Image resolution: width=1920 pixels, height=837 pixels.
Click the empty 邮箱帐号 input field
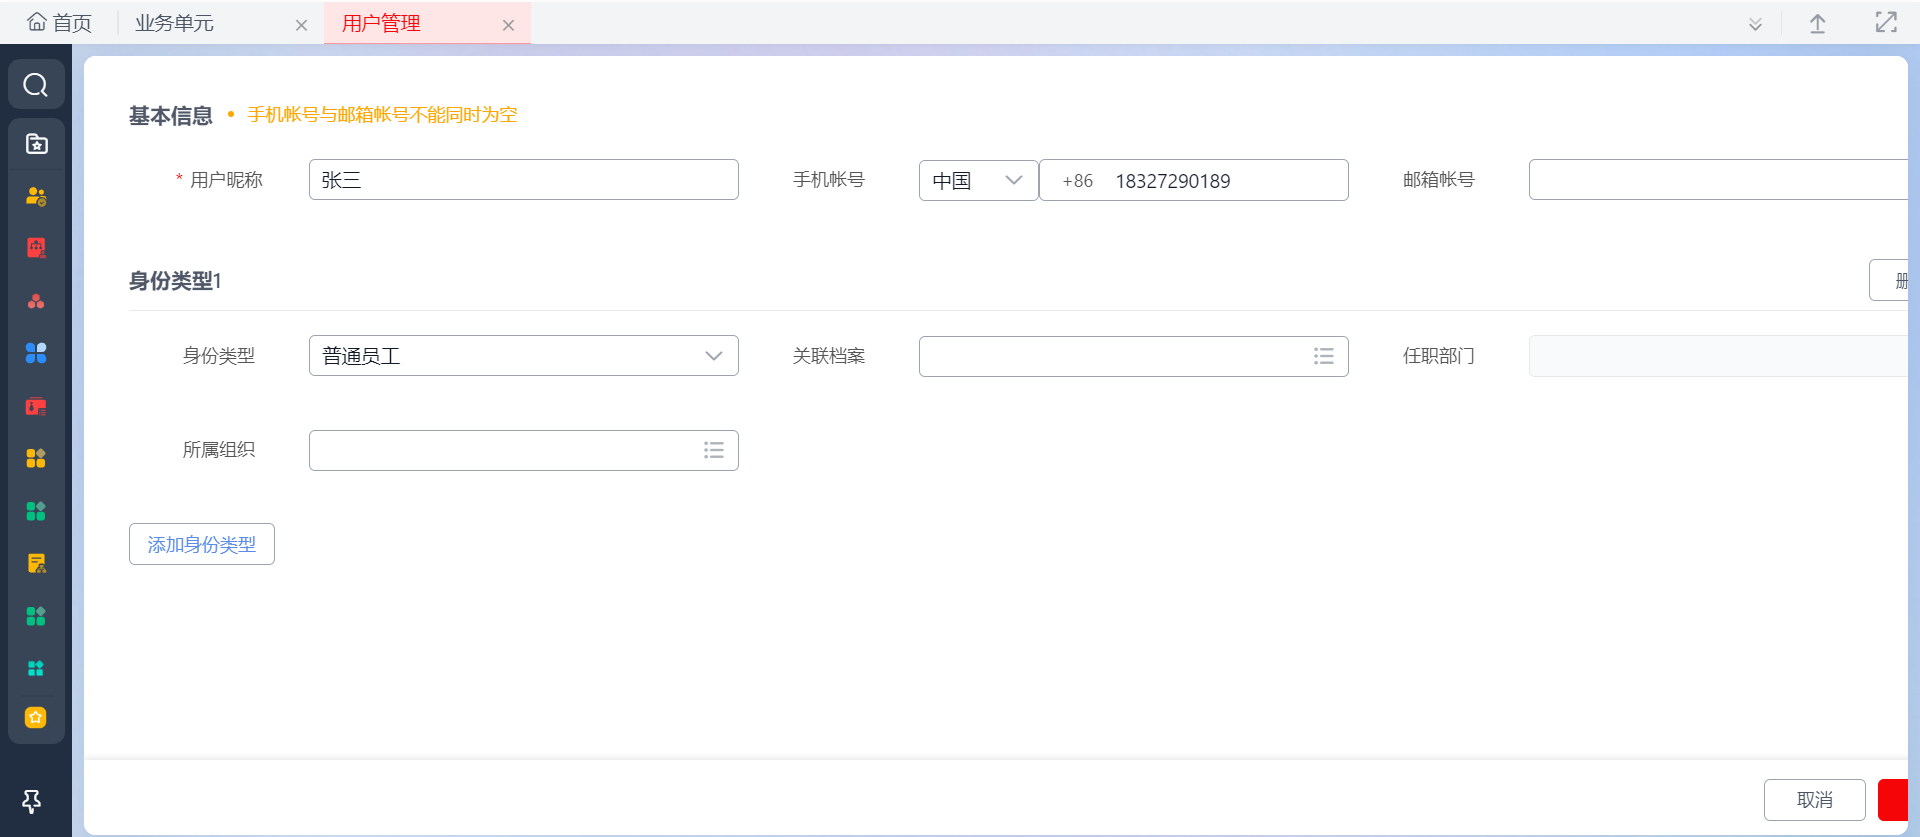[1715, 180]
